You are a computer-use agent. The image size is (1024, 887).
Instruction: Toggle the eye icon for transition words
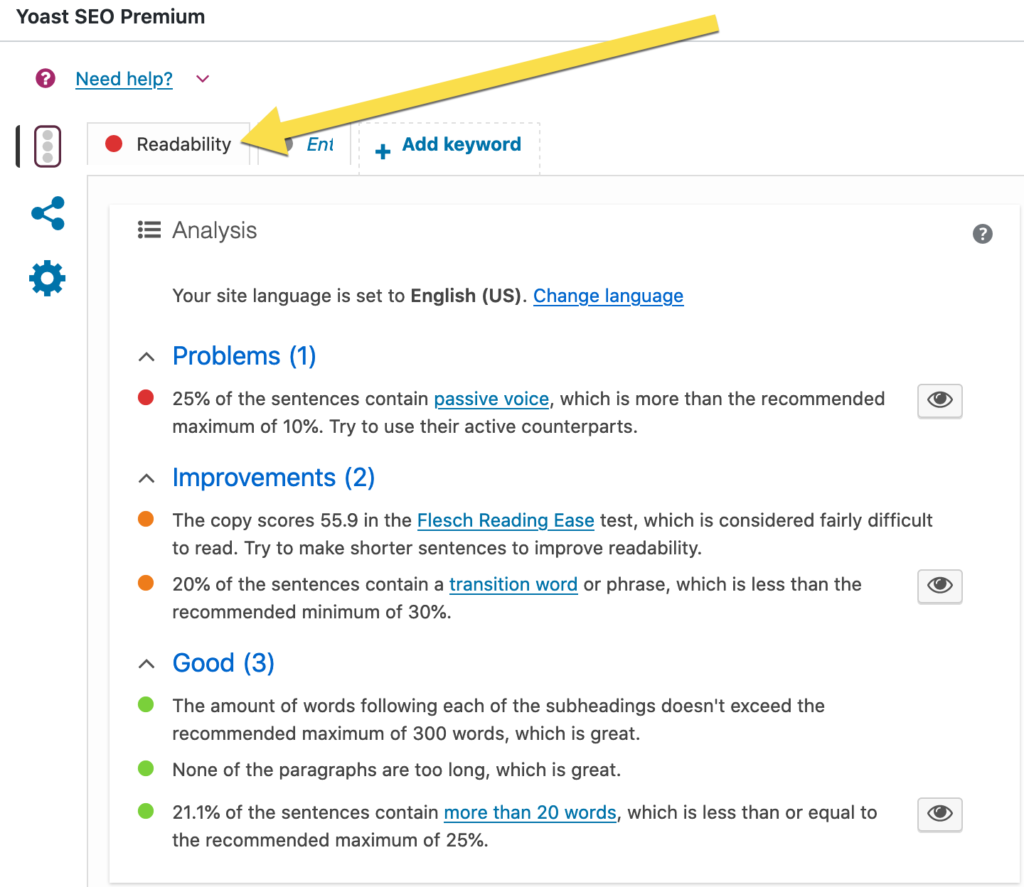pos(939,586)
